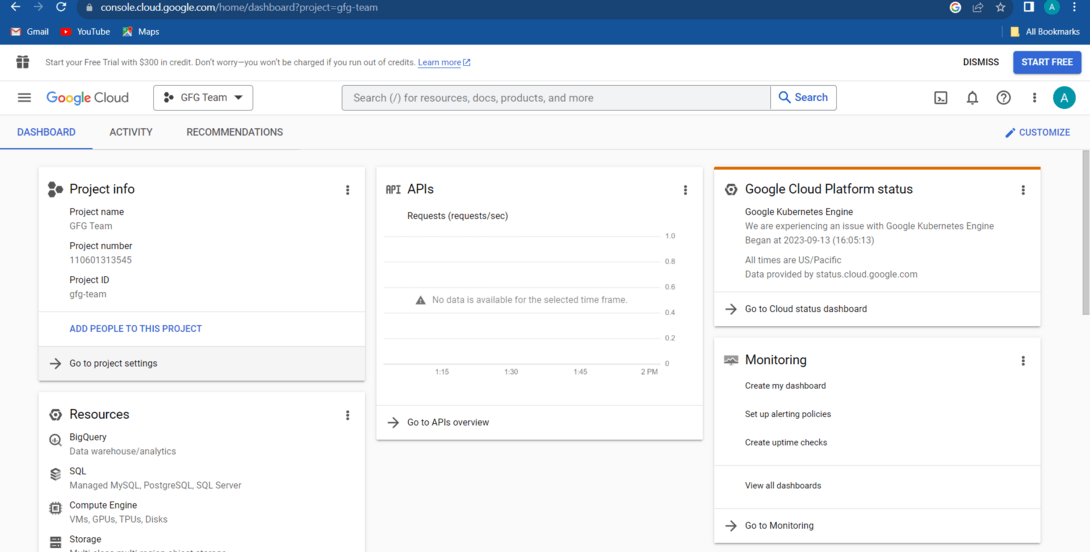Image resolution: width=1090 pixels, height=552 pixels.
Task: Open the help question mark menu
Action: tap(1003, 98)
